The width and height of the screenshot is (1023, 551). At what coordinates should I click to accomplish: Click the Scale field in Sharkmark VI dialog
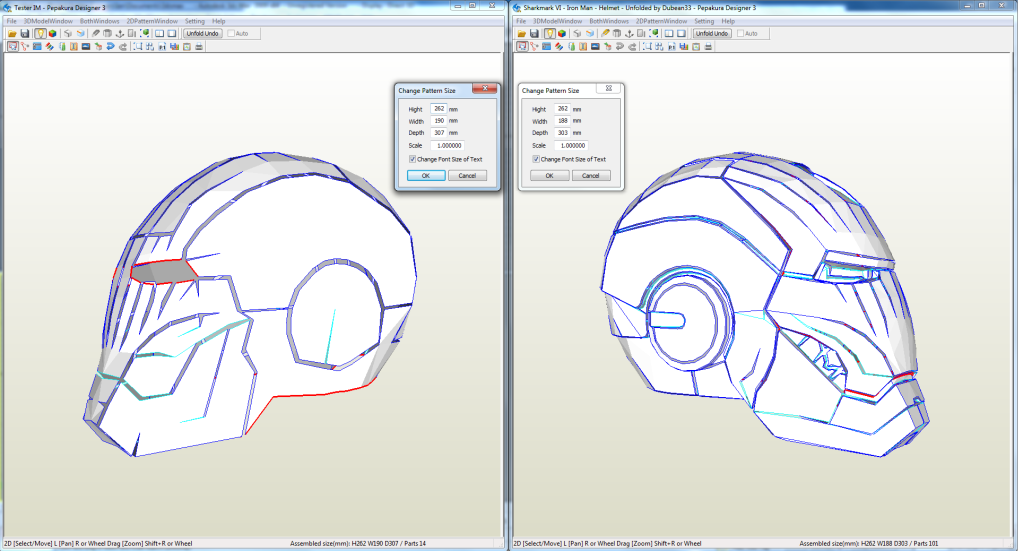coord(571,145)
